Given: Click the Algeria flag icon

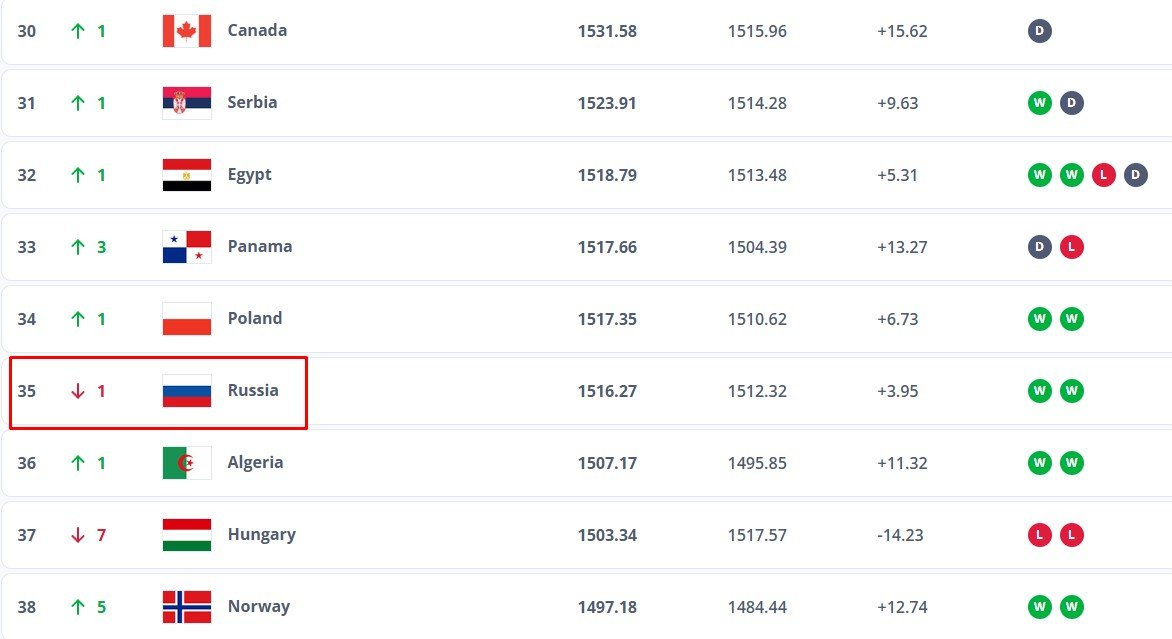Looking at the screenshot, I should (x=187, y=463).
